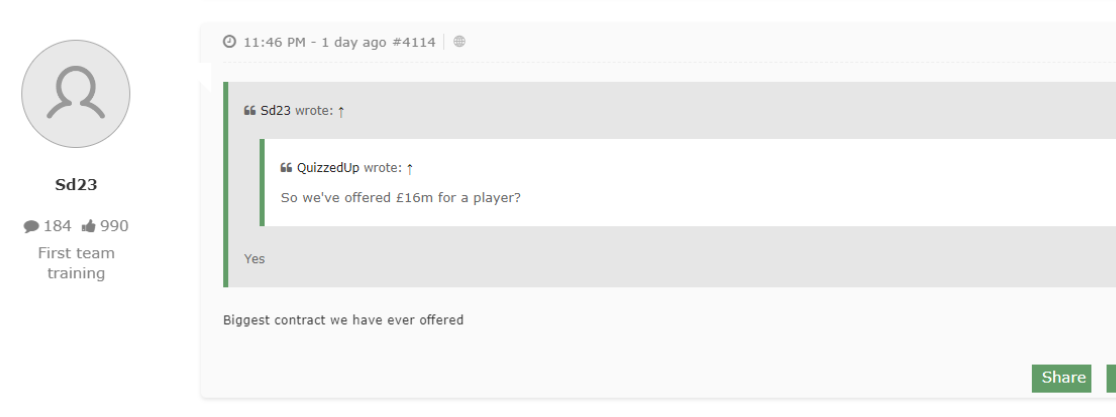Viewport: 1116px width, 417px height.
Task: Open the post number #4114 permalink
Action: 414,42
